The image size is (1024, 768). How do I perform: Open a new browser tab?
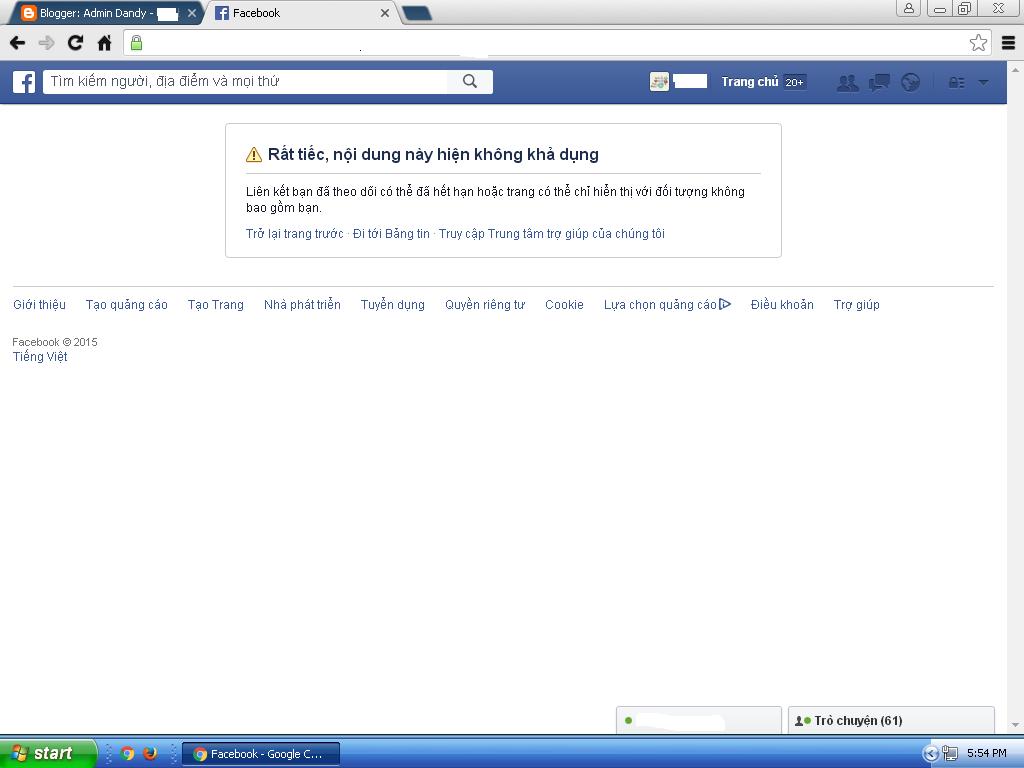pos(417,13)
